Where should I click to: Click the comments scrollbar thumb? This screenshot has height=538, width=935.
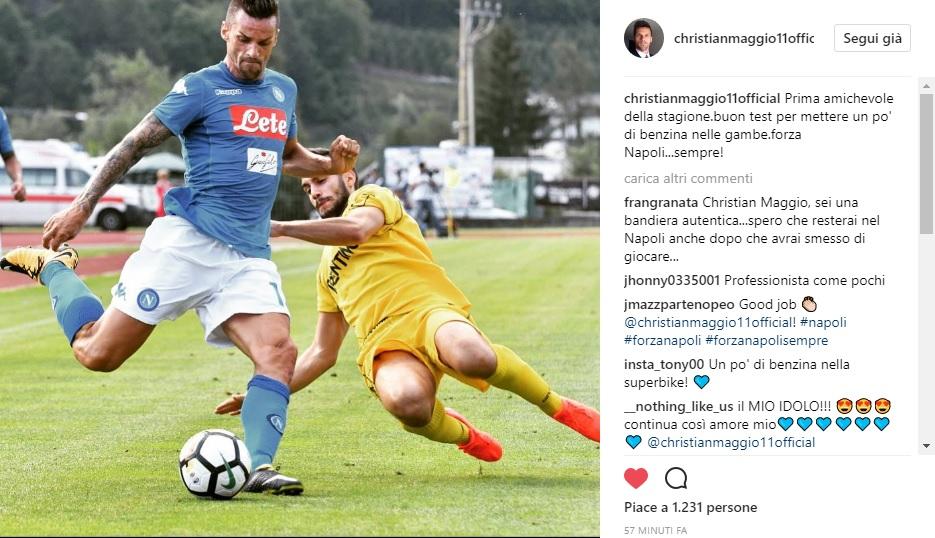927,163
